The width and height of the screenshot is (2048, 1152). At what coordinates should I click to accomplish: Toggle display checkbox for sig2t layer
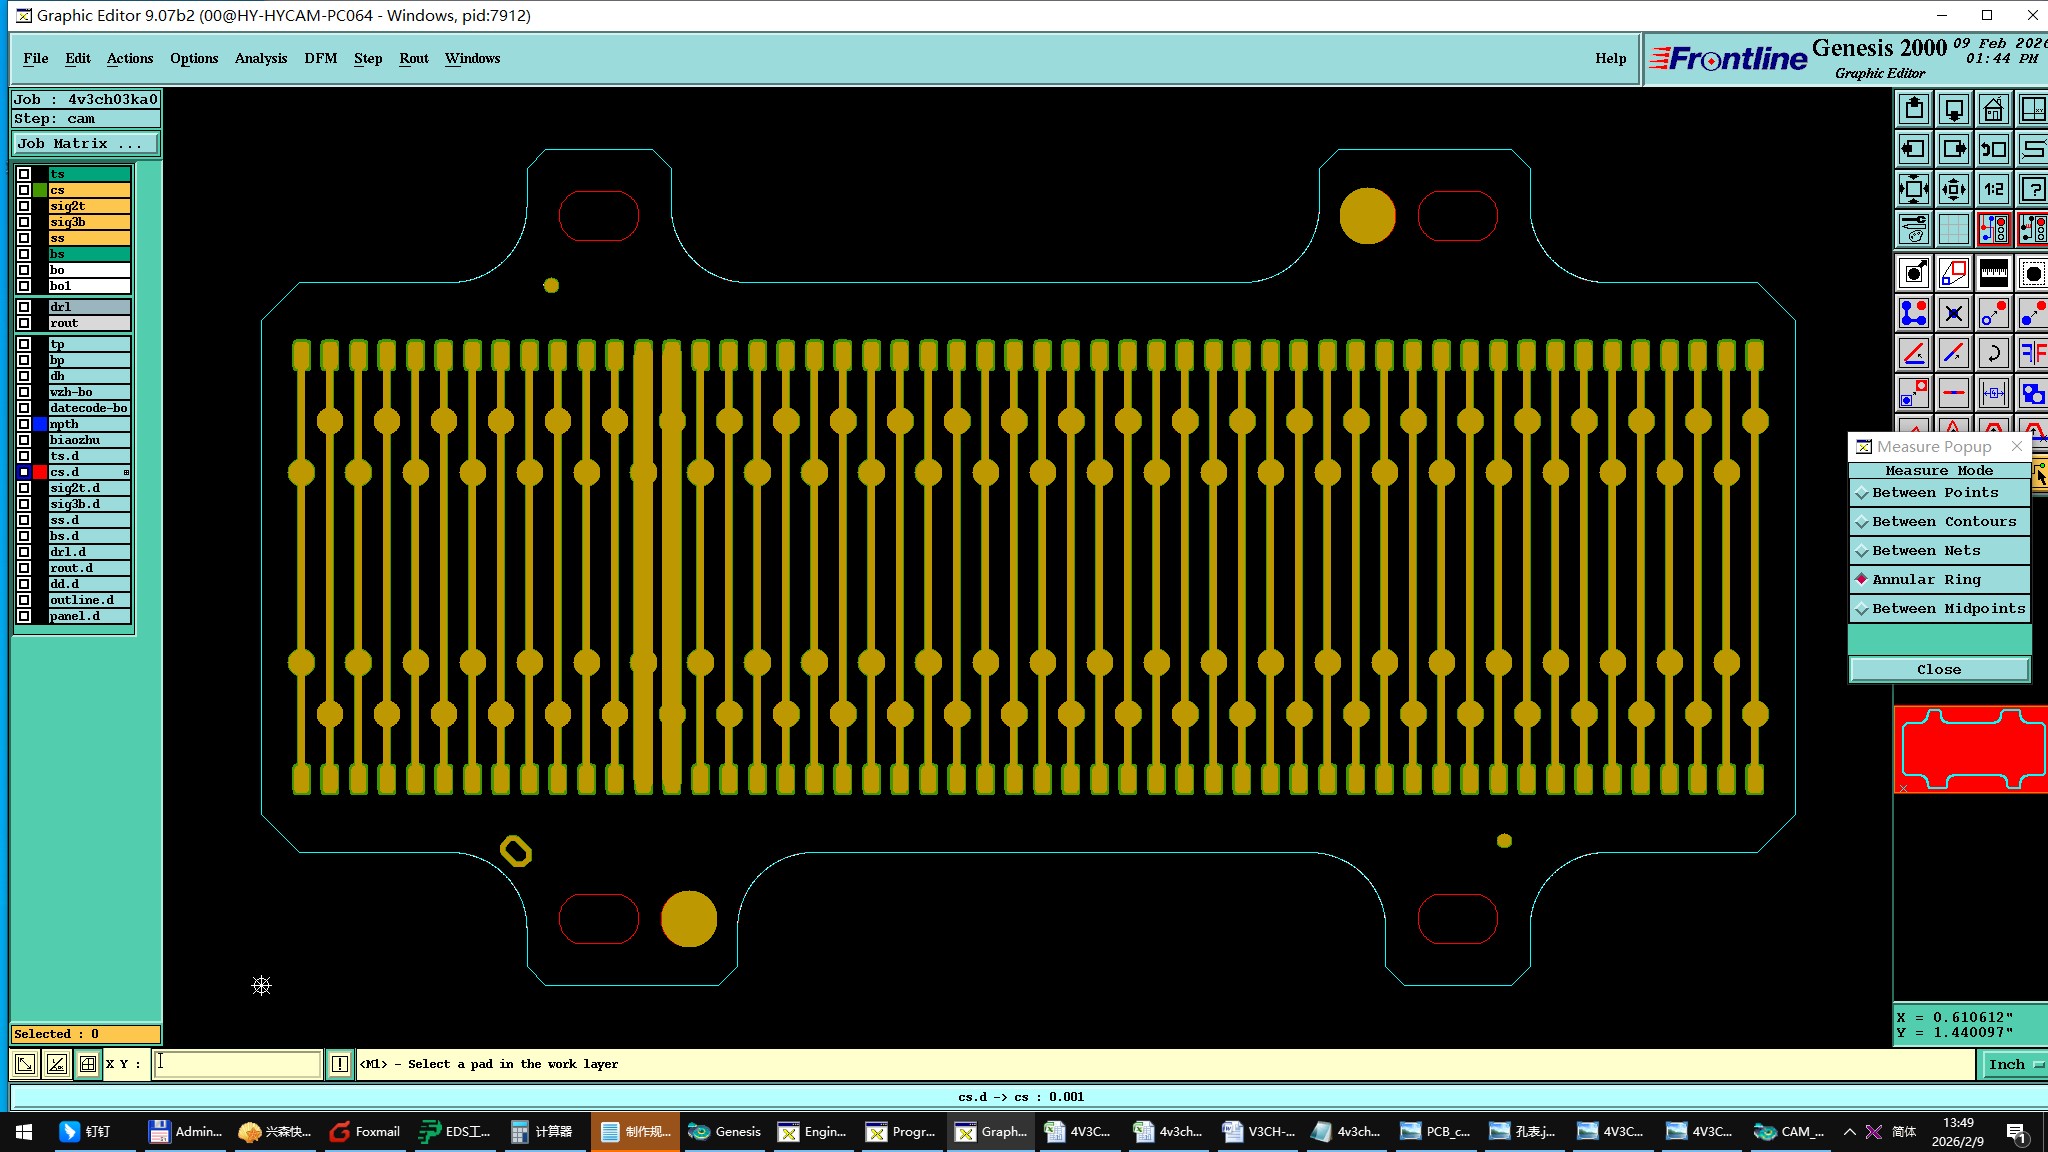coord(24,206)
